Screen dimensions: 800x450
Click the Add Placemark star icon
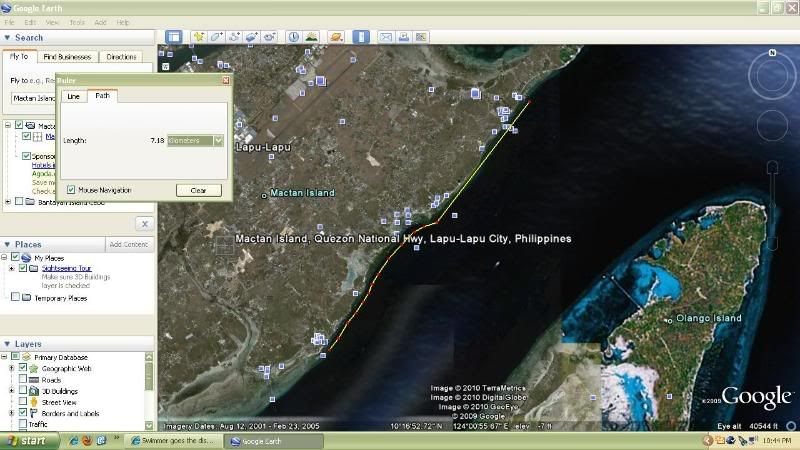coord(198,37)
